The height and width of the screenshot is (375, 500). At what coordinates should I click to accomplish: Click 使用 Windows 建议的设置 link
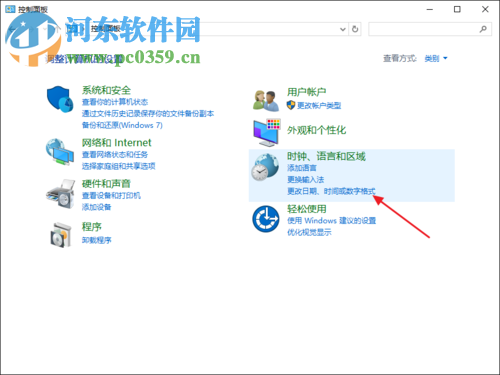332,221
